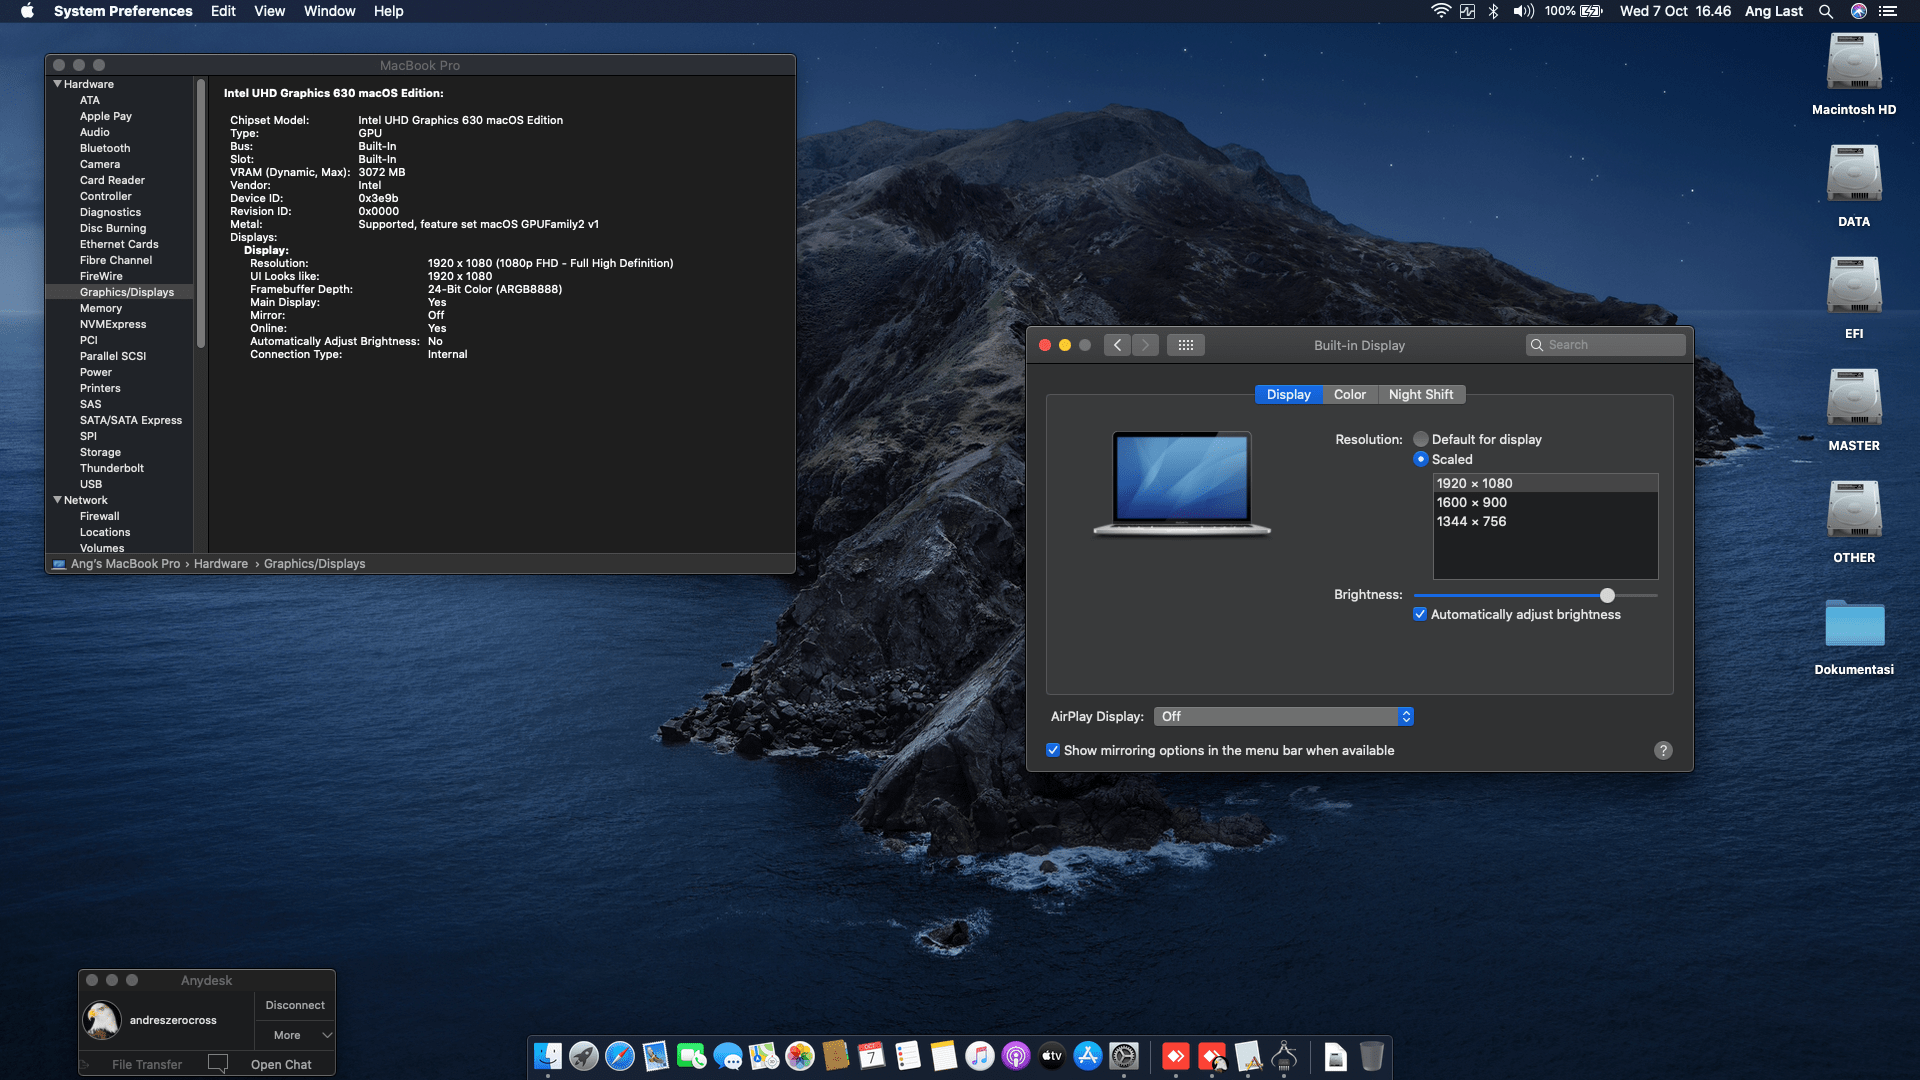The width and height of the screenshot is (1920, 1080).
Task: Click the Spotlight search icon in the menu bar
Action: tap(1826, 12)
